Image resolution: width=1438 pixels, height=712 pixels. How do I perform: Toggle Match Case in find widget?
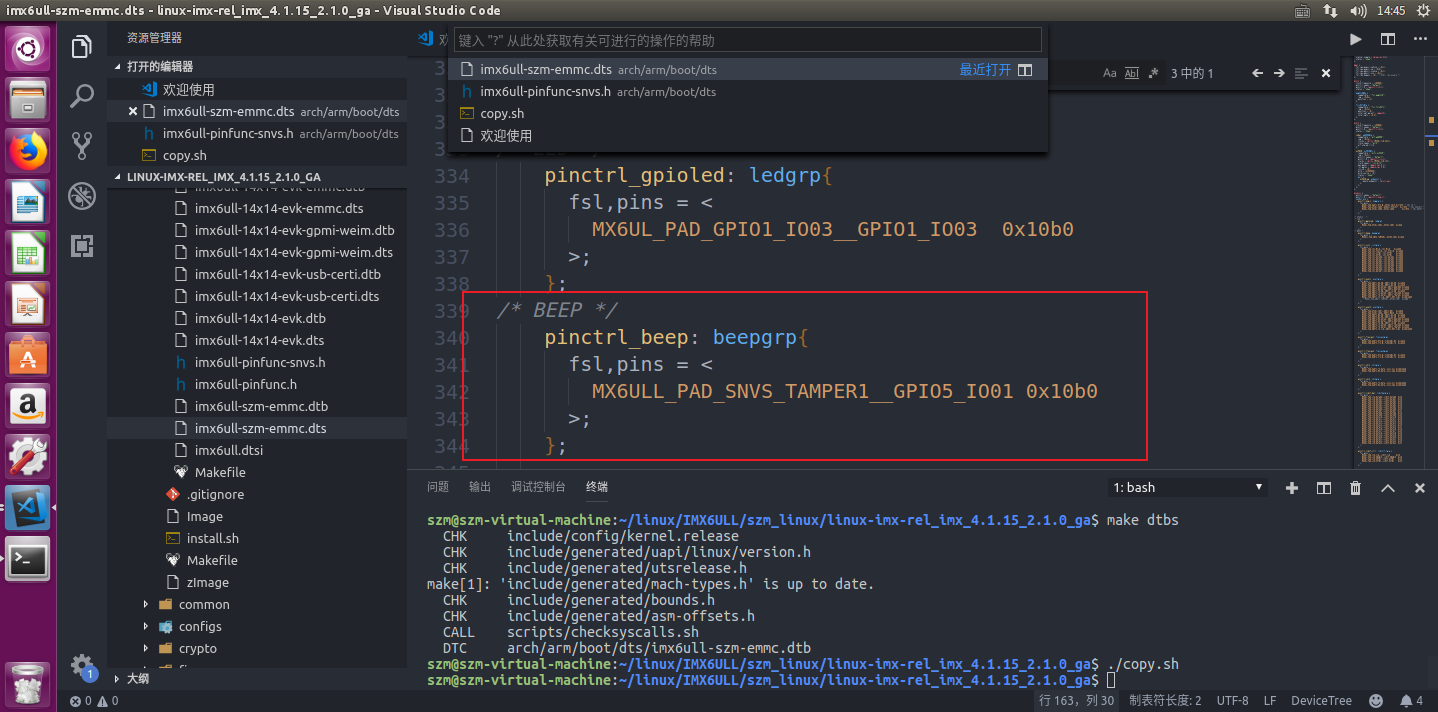tap(1110, 73)
